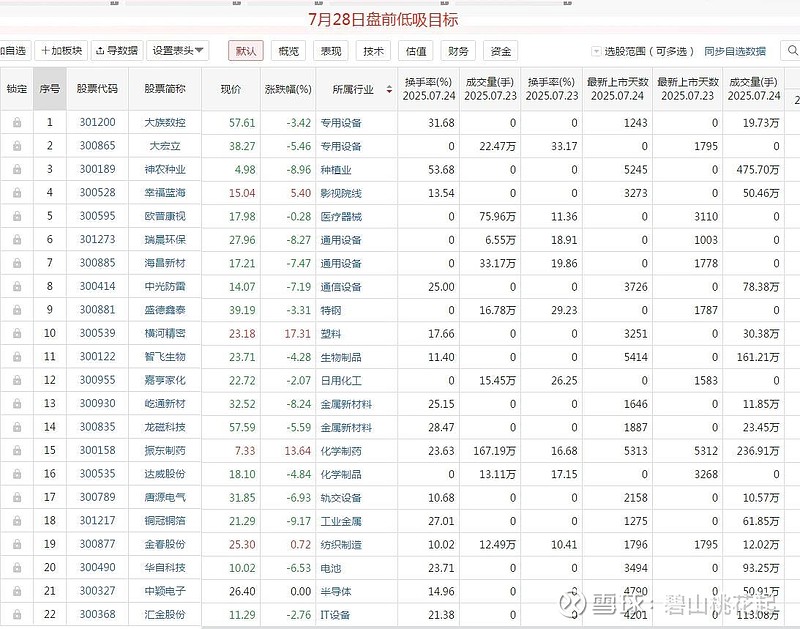Click the 导数据 export button
The image size is (800, 629).
117,51
